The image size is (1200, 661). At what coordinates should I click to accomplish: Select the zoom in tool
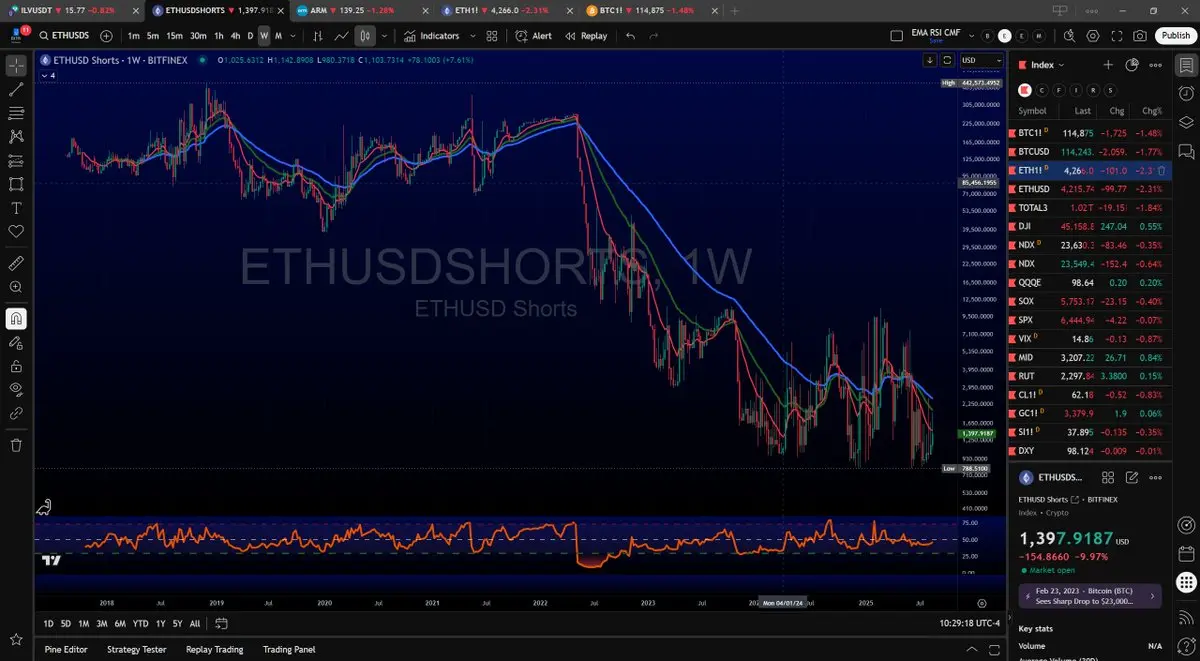pos(16,287)
